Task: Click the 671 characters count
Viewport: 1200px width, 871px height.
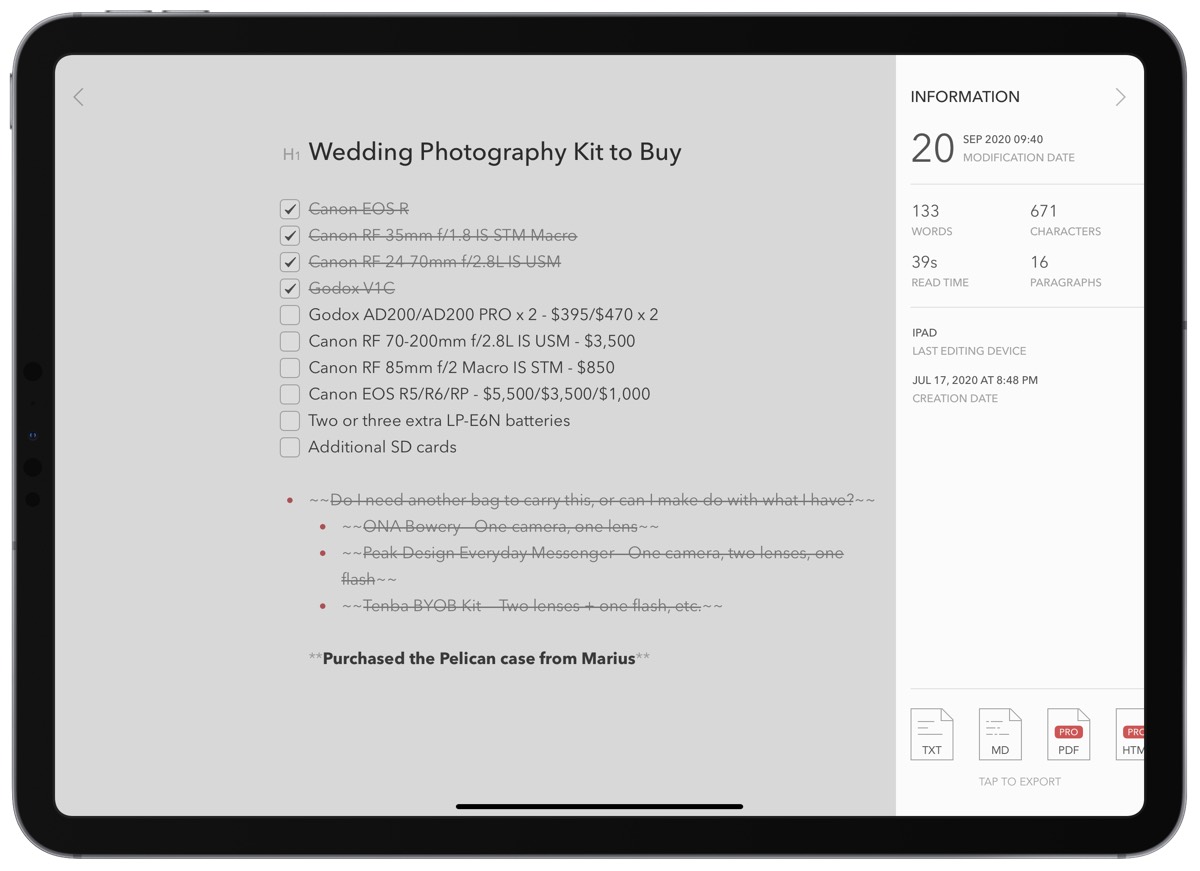Action: tap(1044, 211)
